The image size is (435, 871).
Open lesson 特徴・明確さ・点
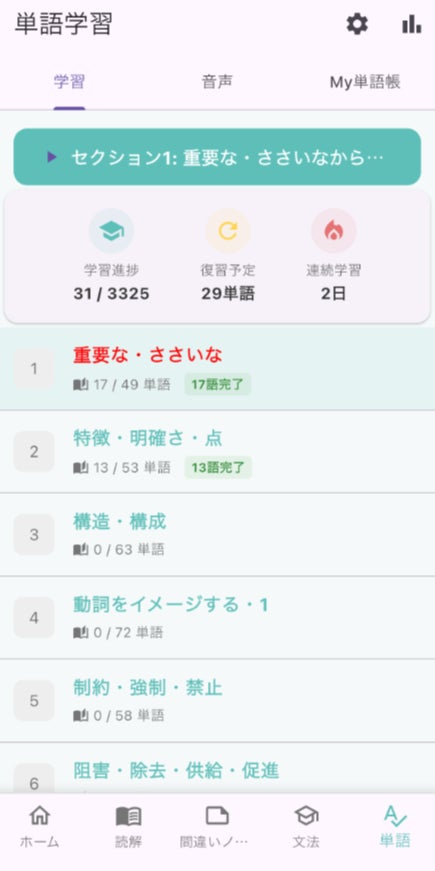click(x=217, y=452)
